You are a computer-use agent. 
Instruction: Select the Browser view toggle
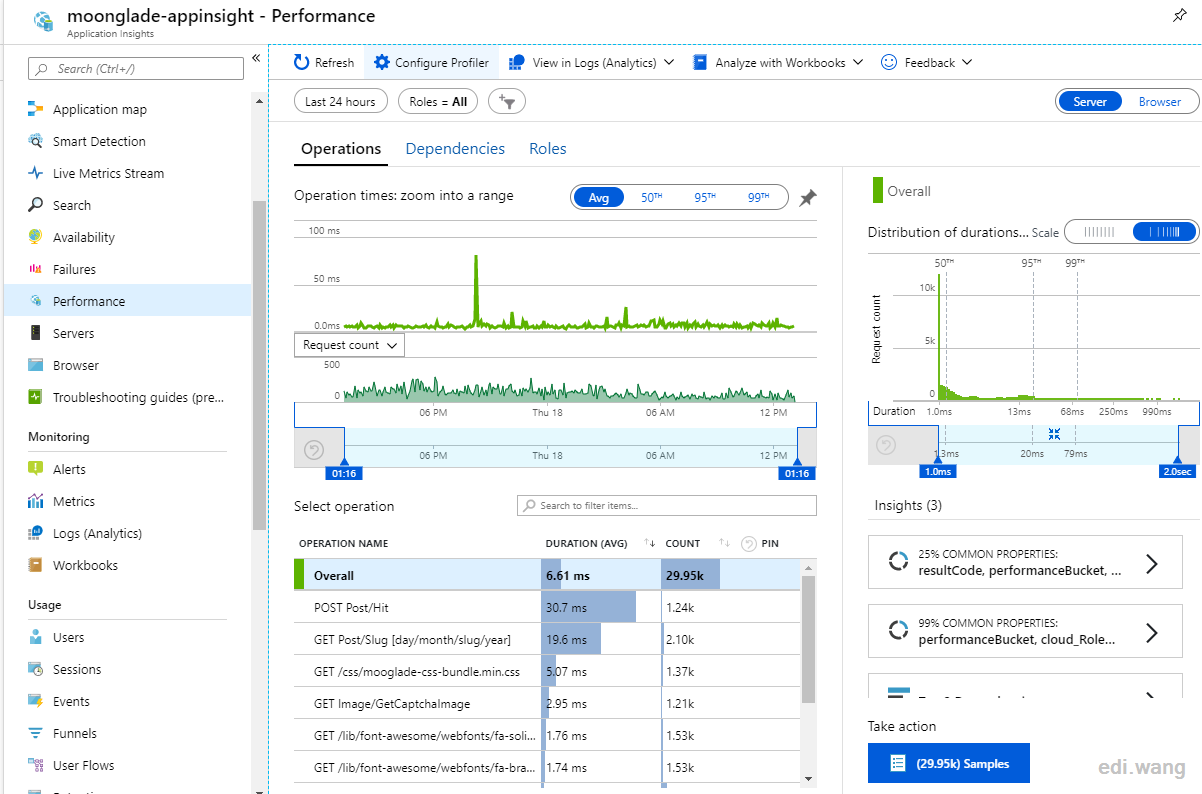point(1160,102)
